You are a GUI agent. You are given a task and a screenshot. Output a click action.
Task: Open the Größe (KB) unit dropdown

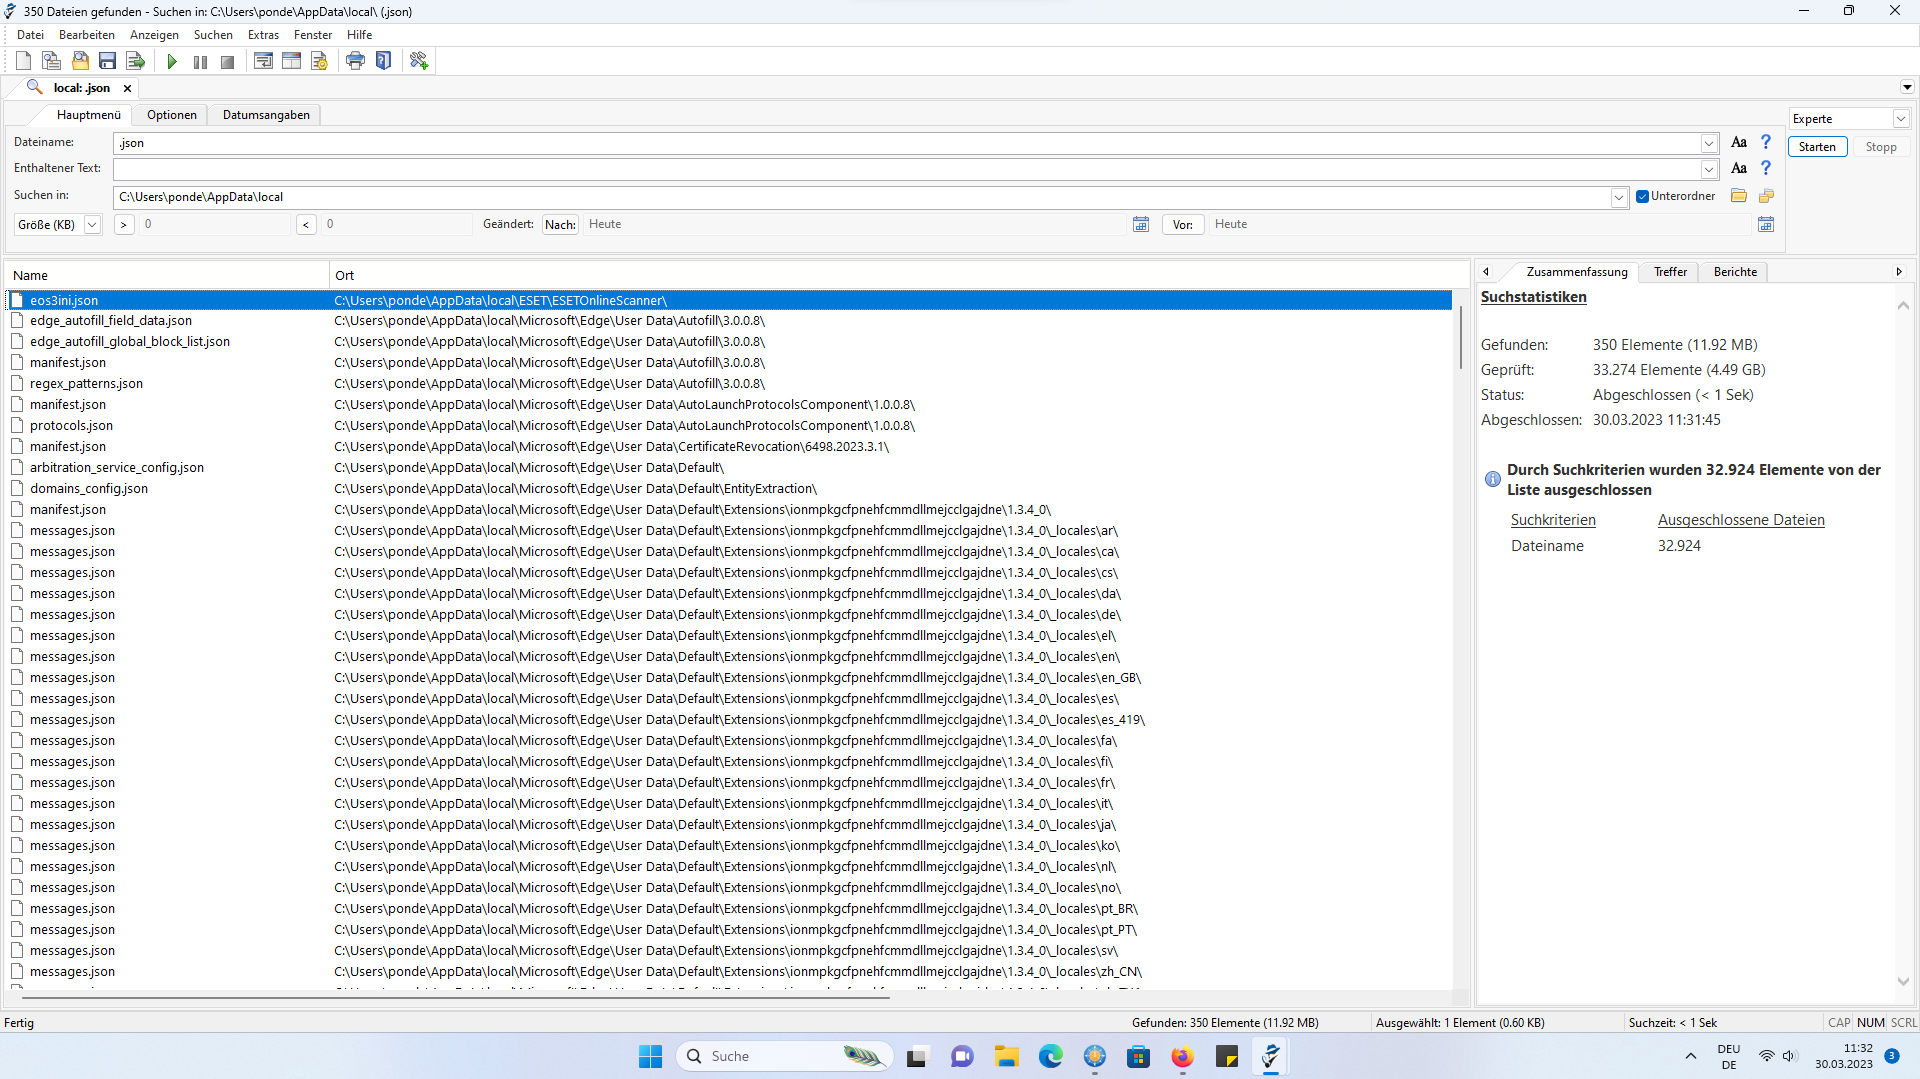(x=92, y=225)
